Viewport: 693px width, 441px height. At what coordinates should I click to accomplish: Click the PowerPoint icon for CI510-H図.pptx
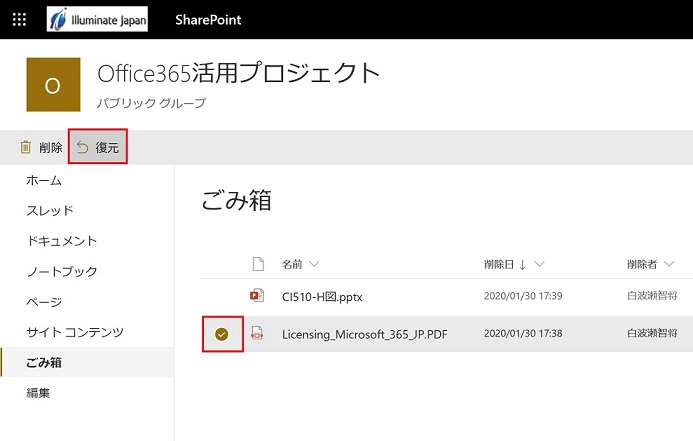(257, 295)
